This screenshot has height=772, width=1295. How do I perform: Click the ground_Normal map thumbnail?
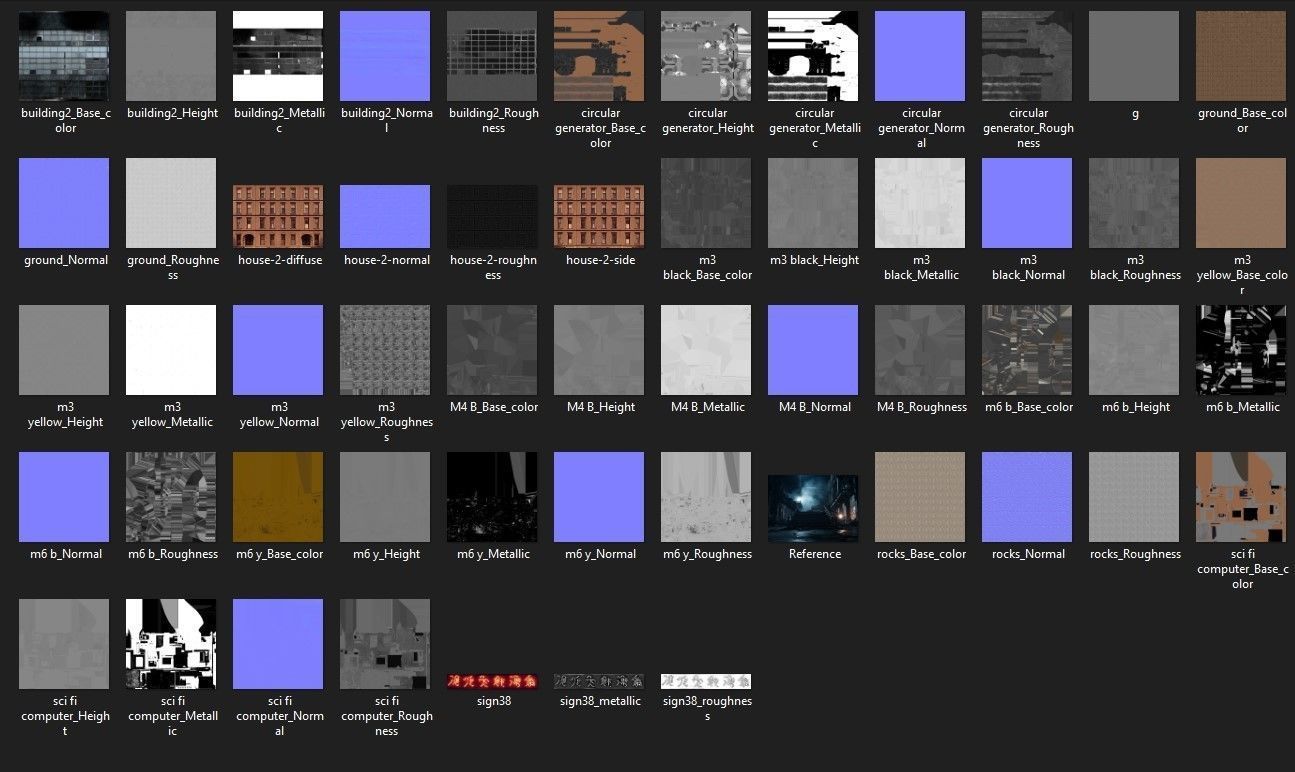64,203
